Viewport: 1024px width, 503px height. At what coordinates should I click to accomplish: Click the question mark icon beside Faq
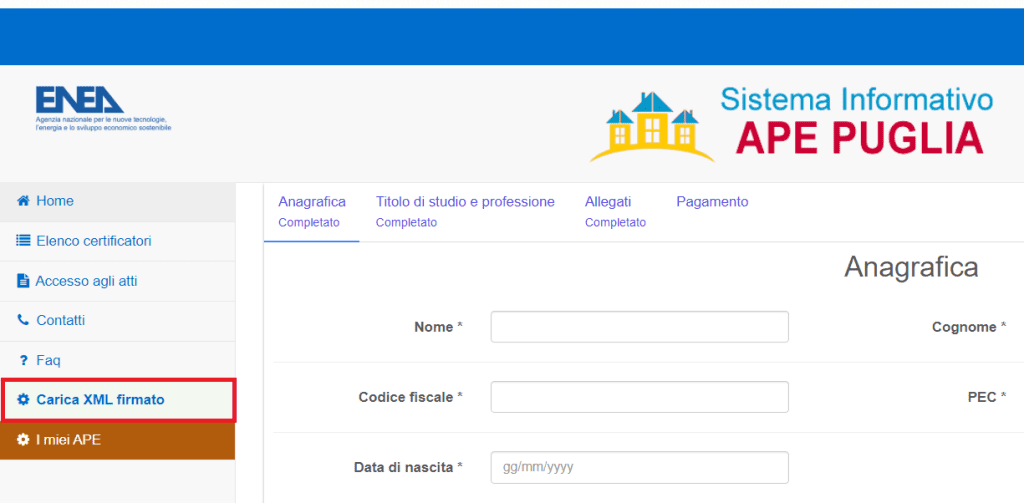pyautogui.click(x=24, y=361)
